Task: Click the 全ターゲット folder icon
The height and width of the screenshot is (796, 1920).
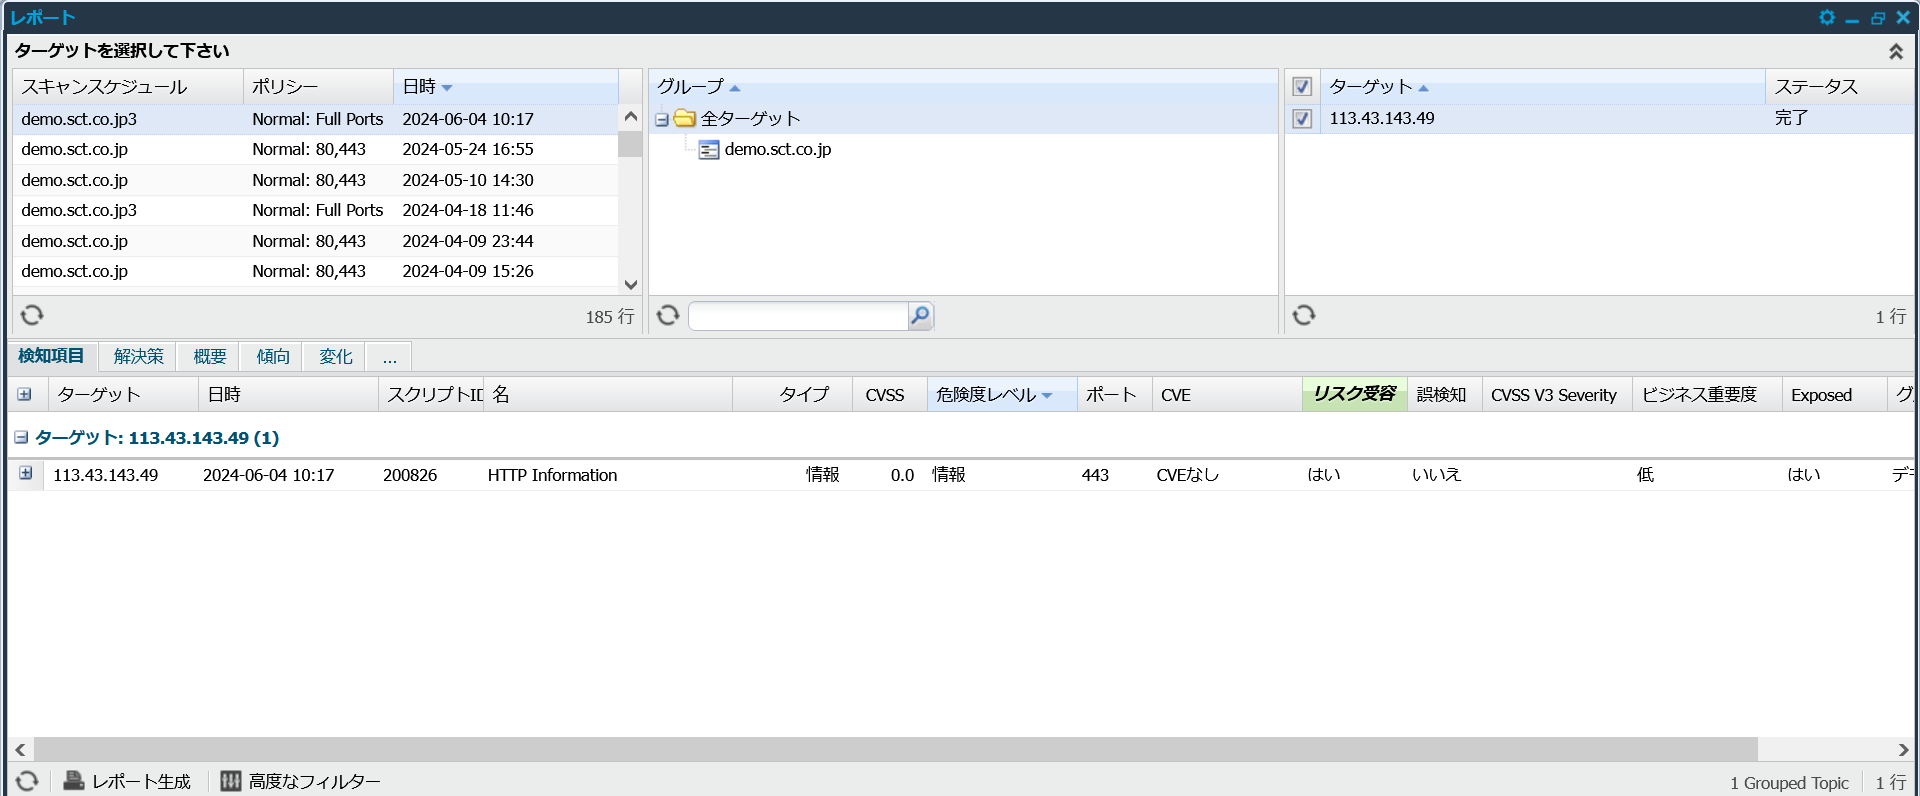Action: pos(685,118)
